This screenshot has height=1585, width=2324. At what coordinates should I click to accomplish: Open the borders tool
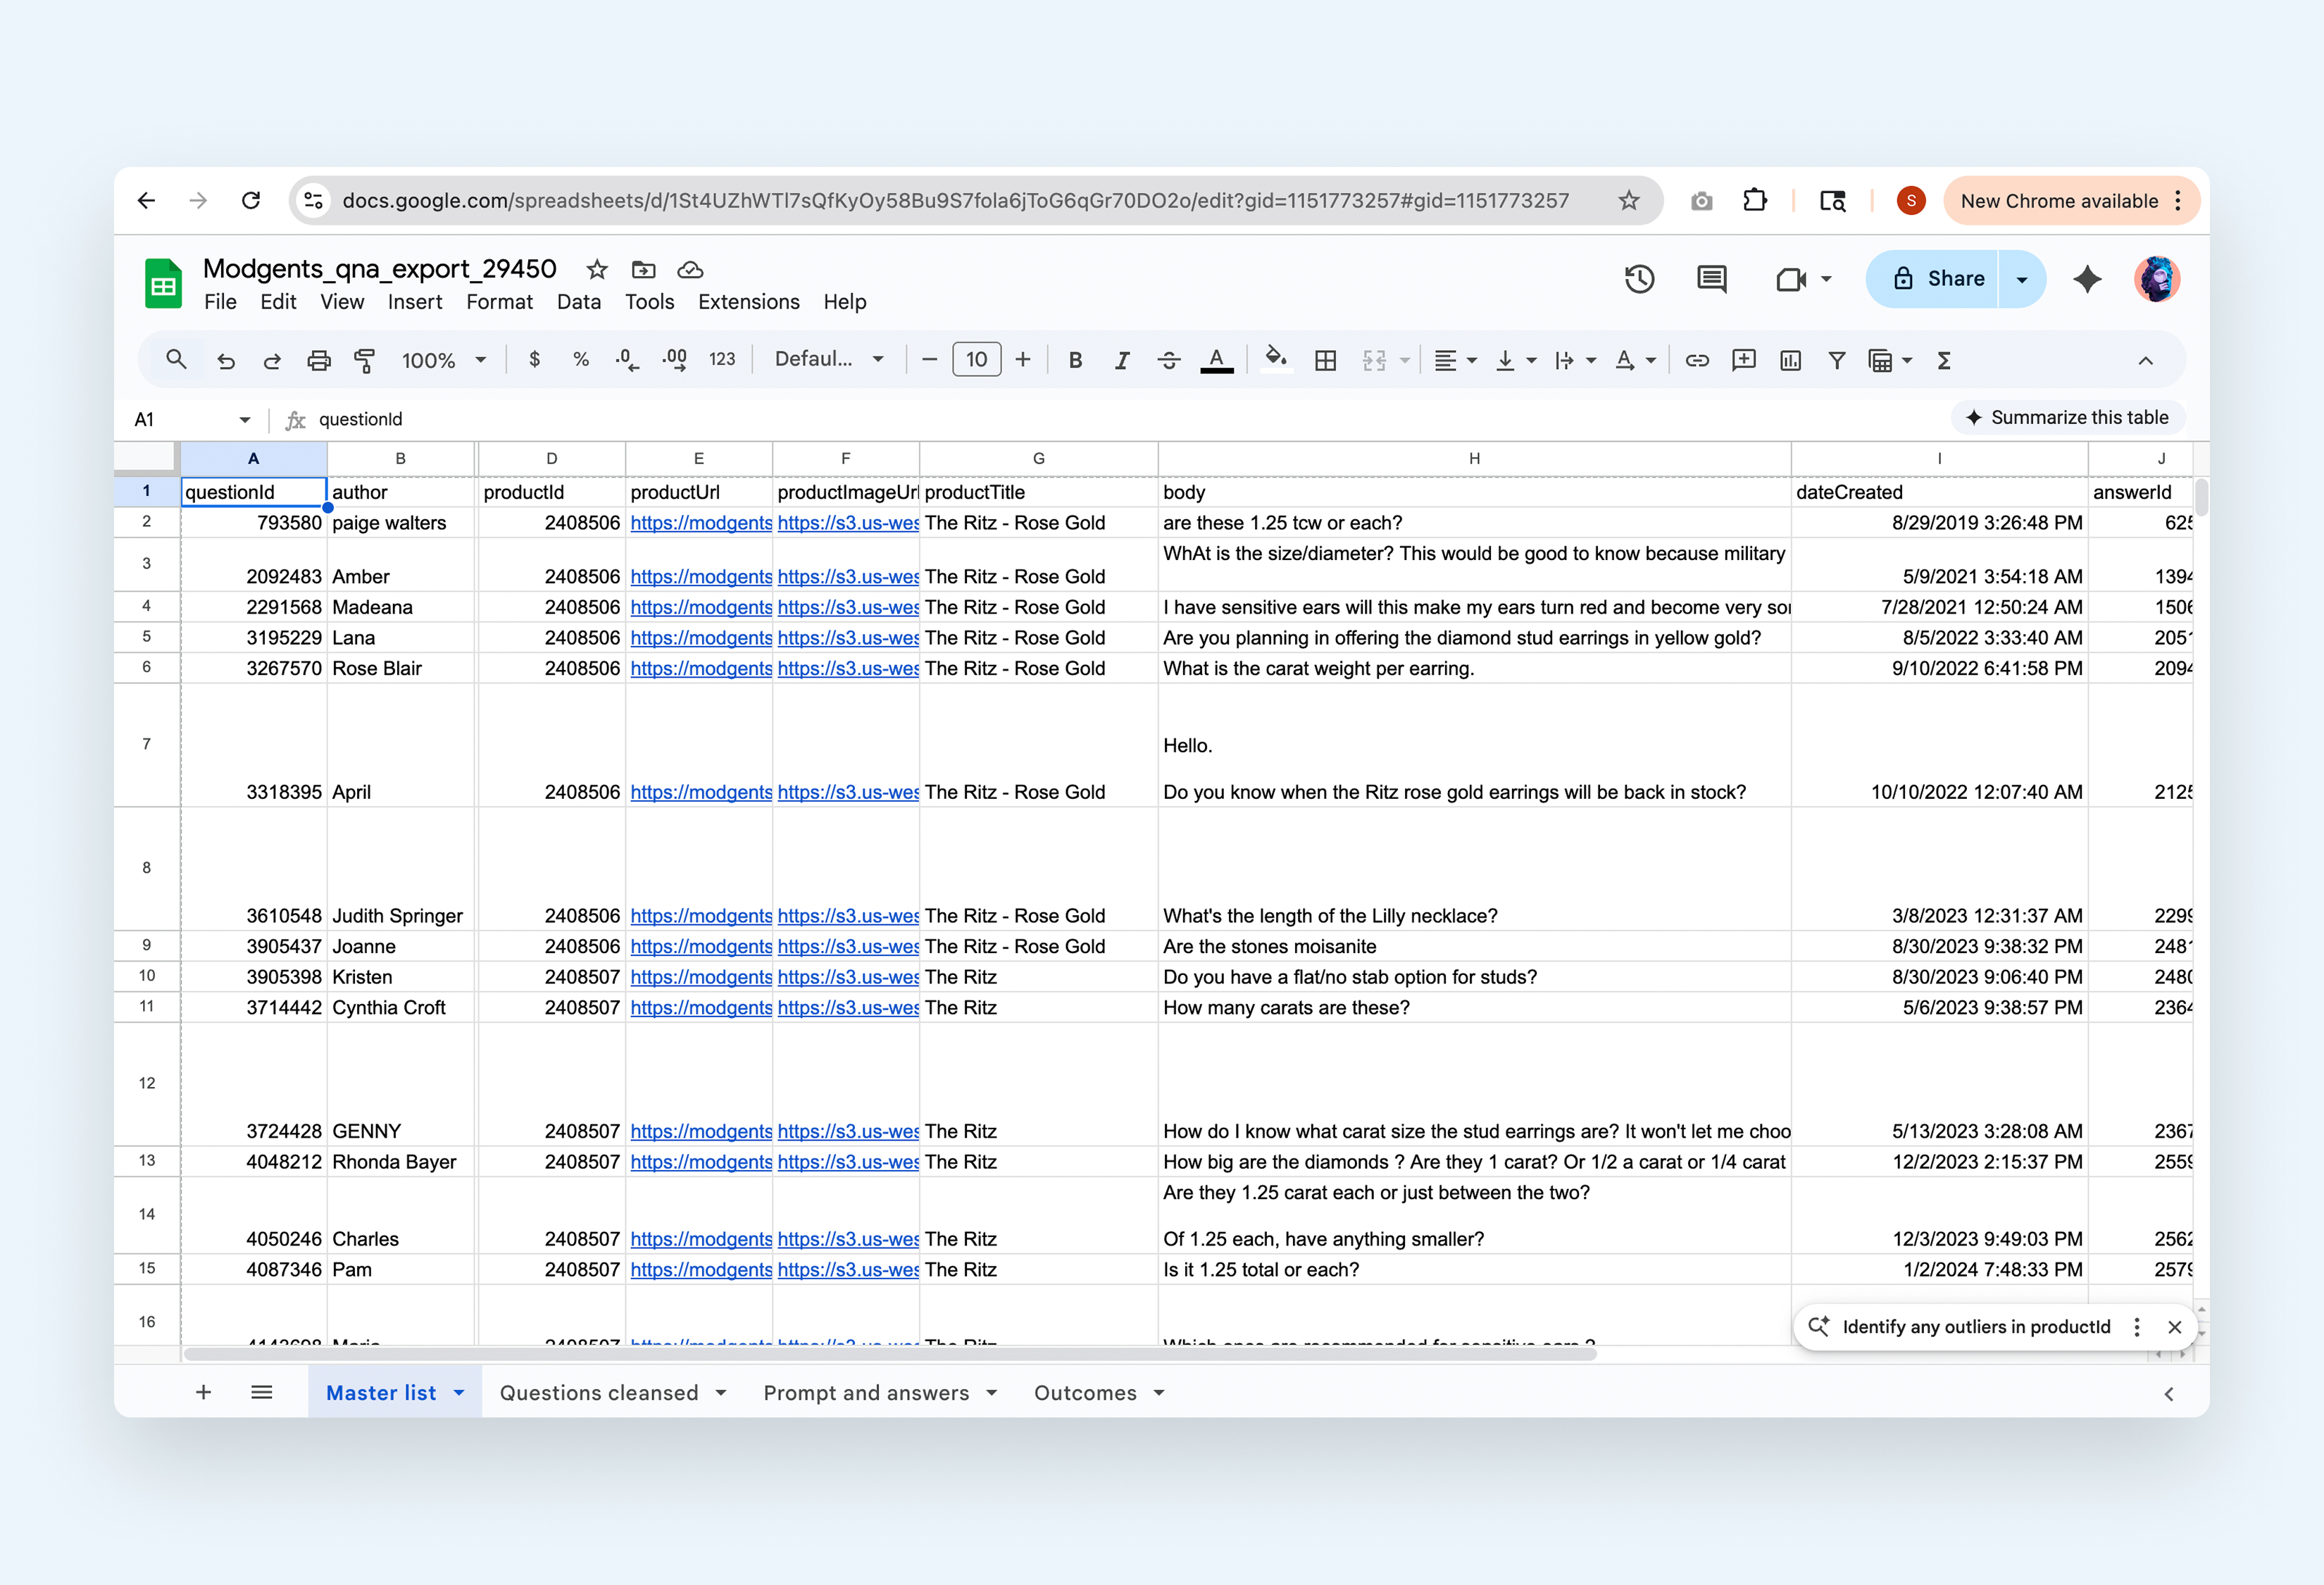click(x=1325, y=360)
